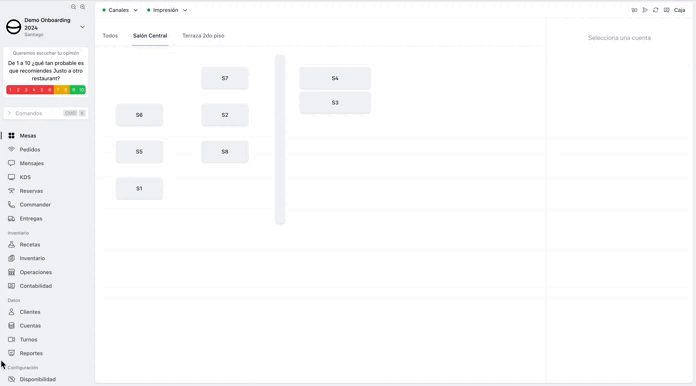Click the zoom out magnifier icon

pyautogui.click(x=74, y=7)
